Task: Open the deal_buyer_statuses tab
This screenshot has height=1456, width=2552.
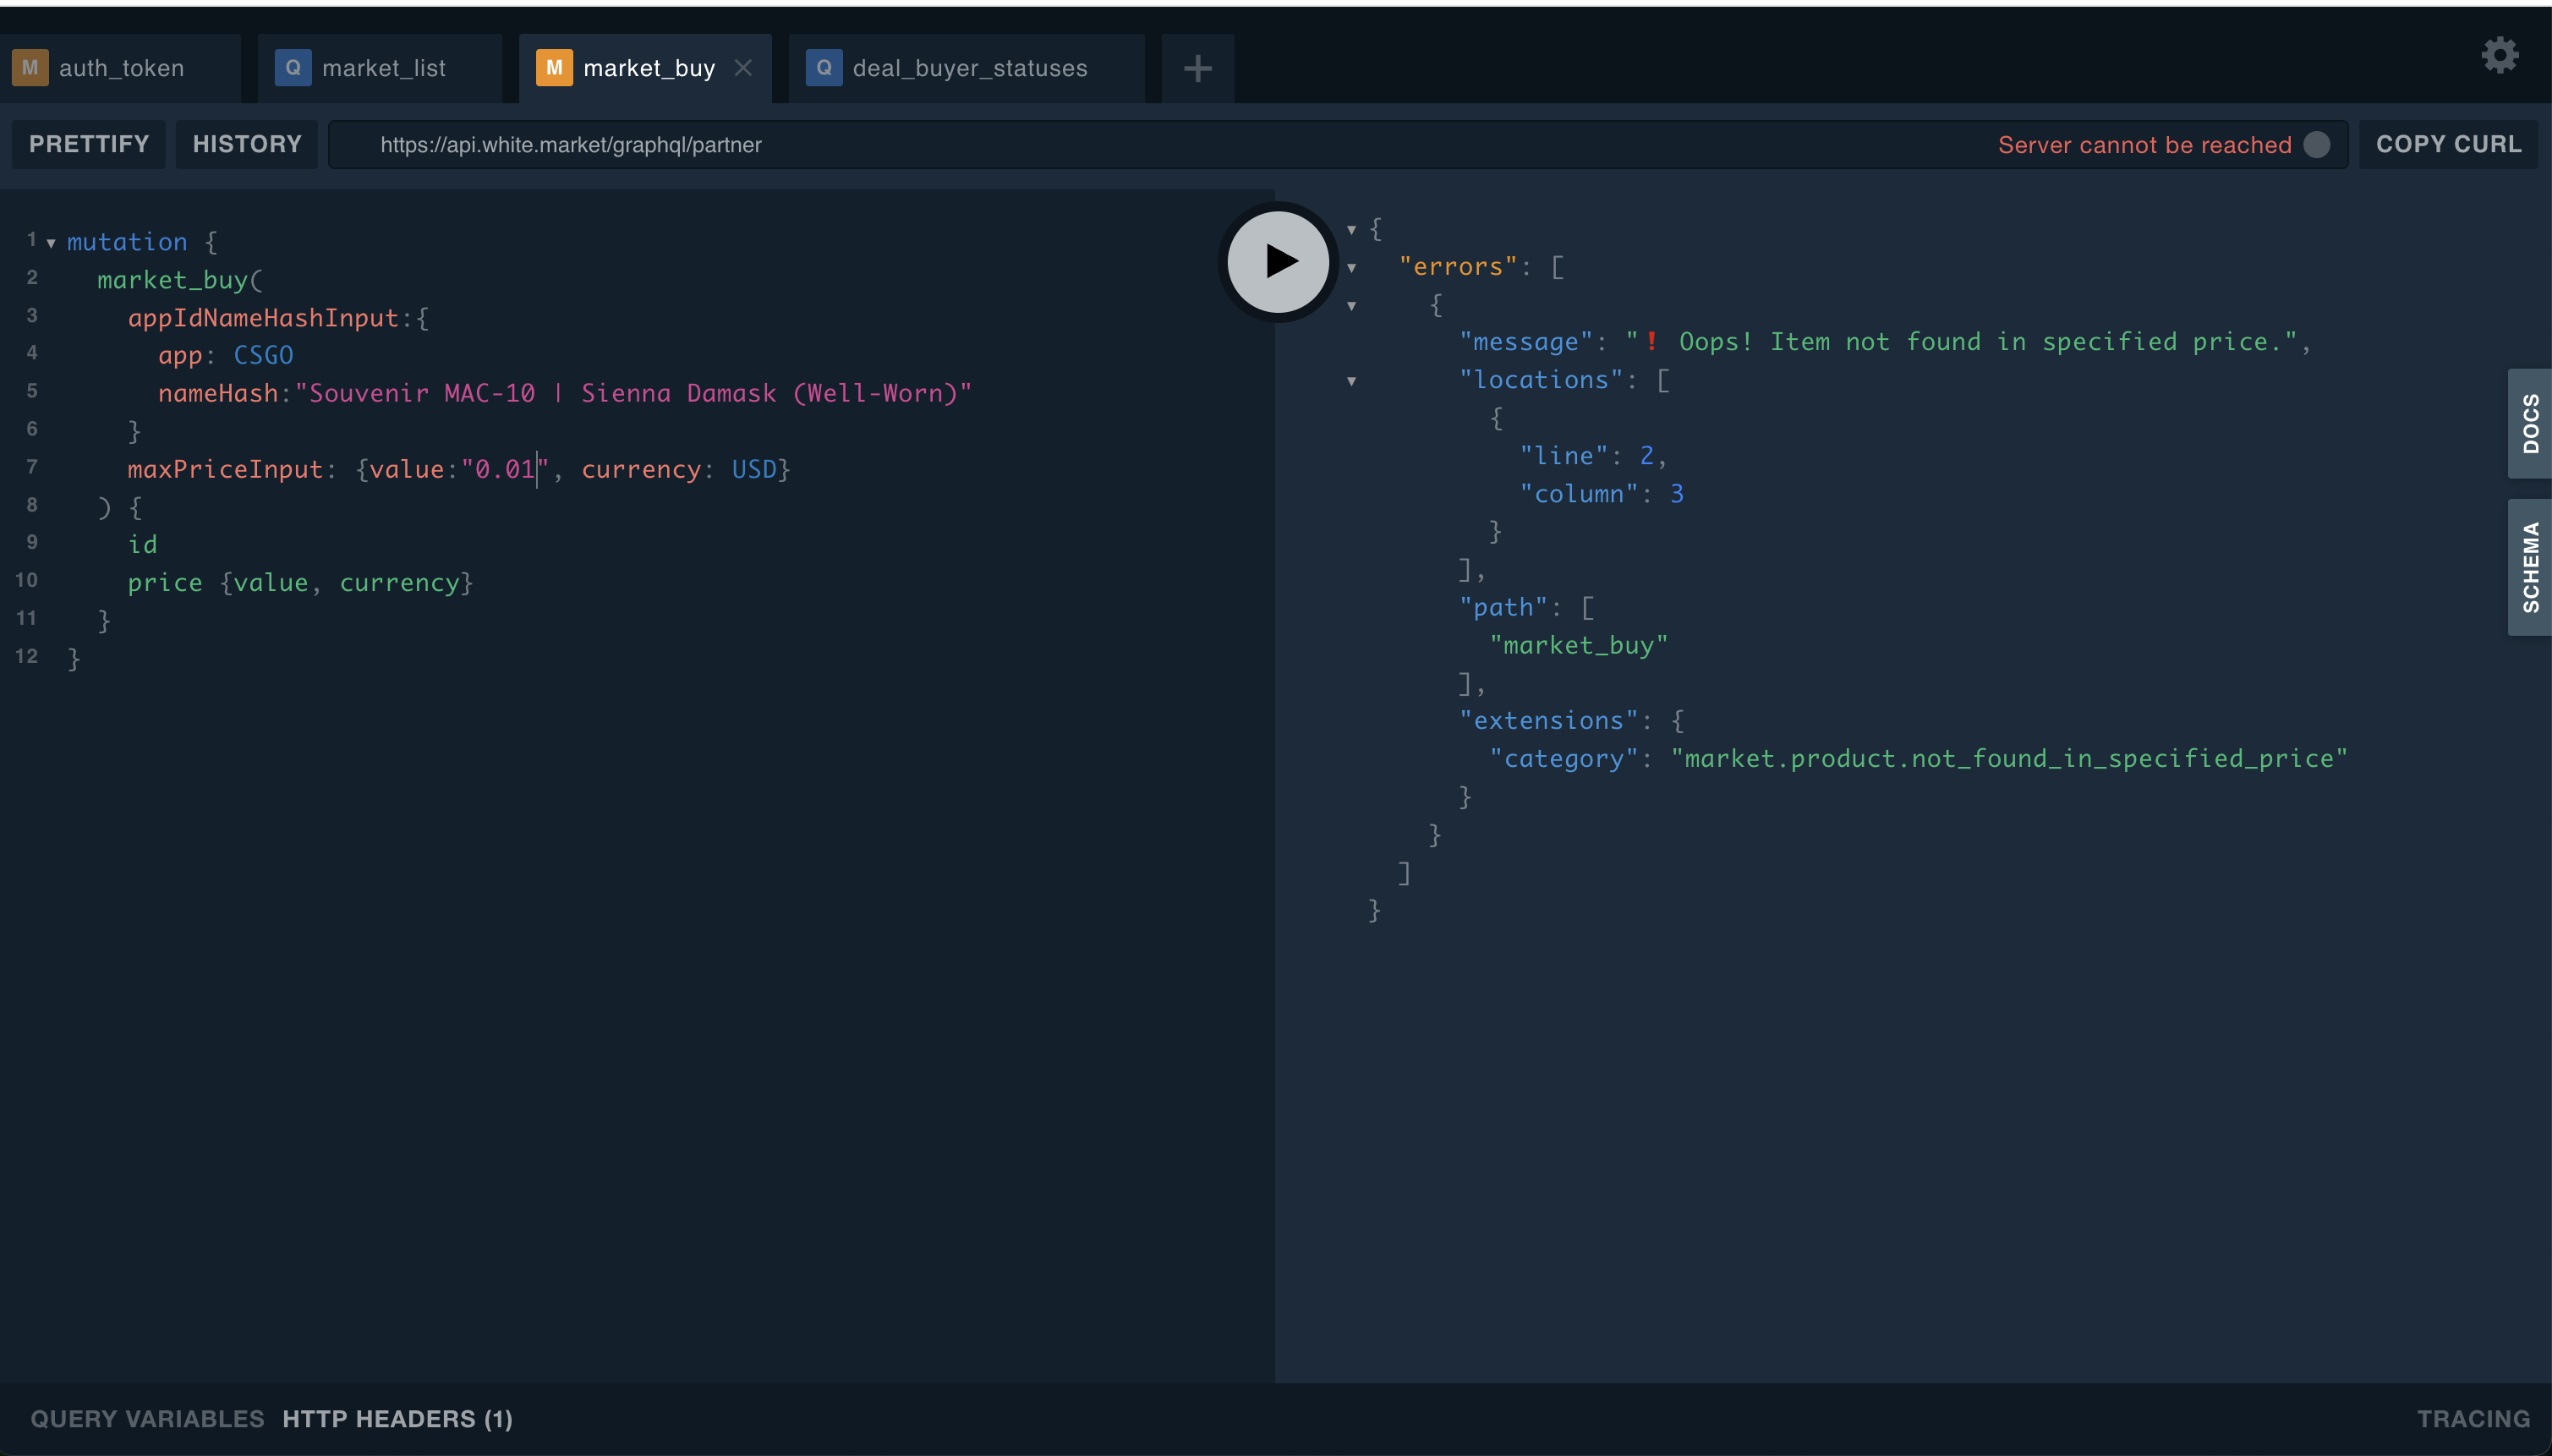Action: click(967, 68)
